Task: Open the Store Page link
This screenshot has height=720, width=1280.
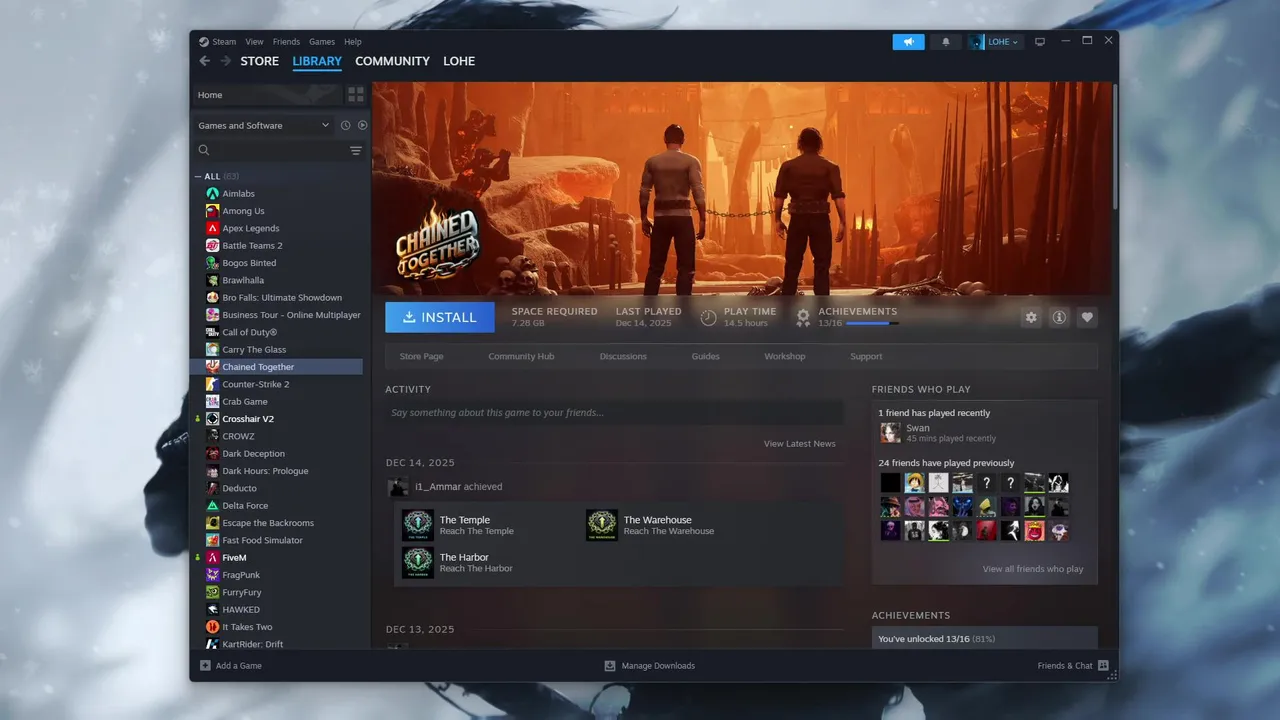Action: (421, 356)
